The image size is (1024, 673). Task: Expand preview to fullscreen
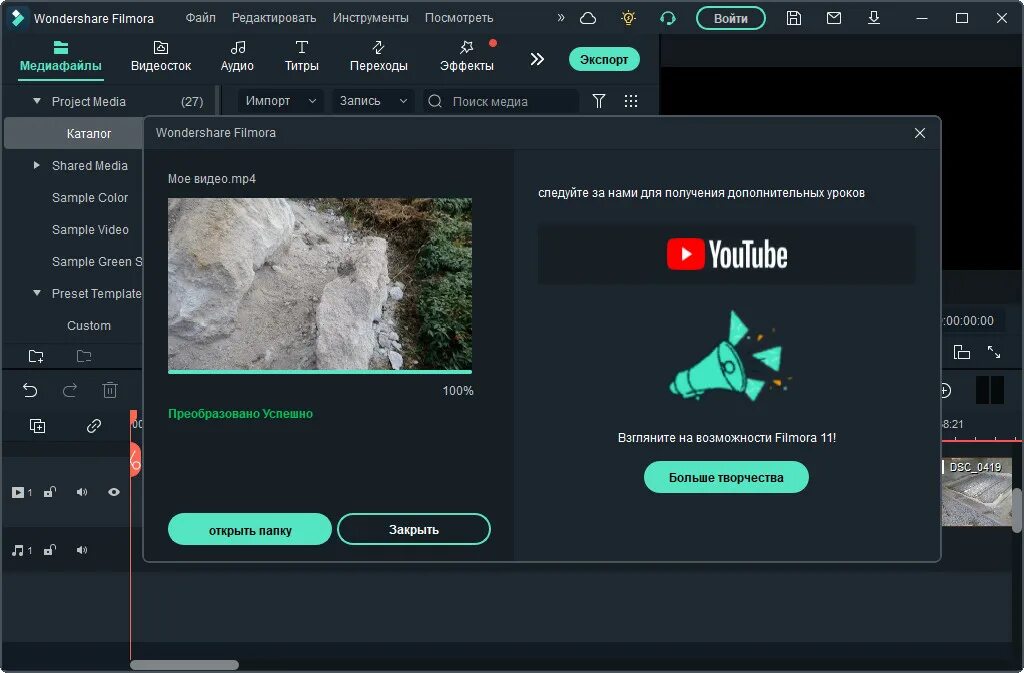coord(995,352)
